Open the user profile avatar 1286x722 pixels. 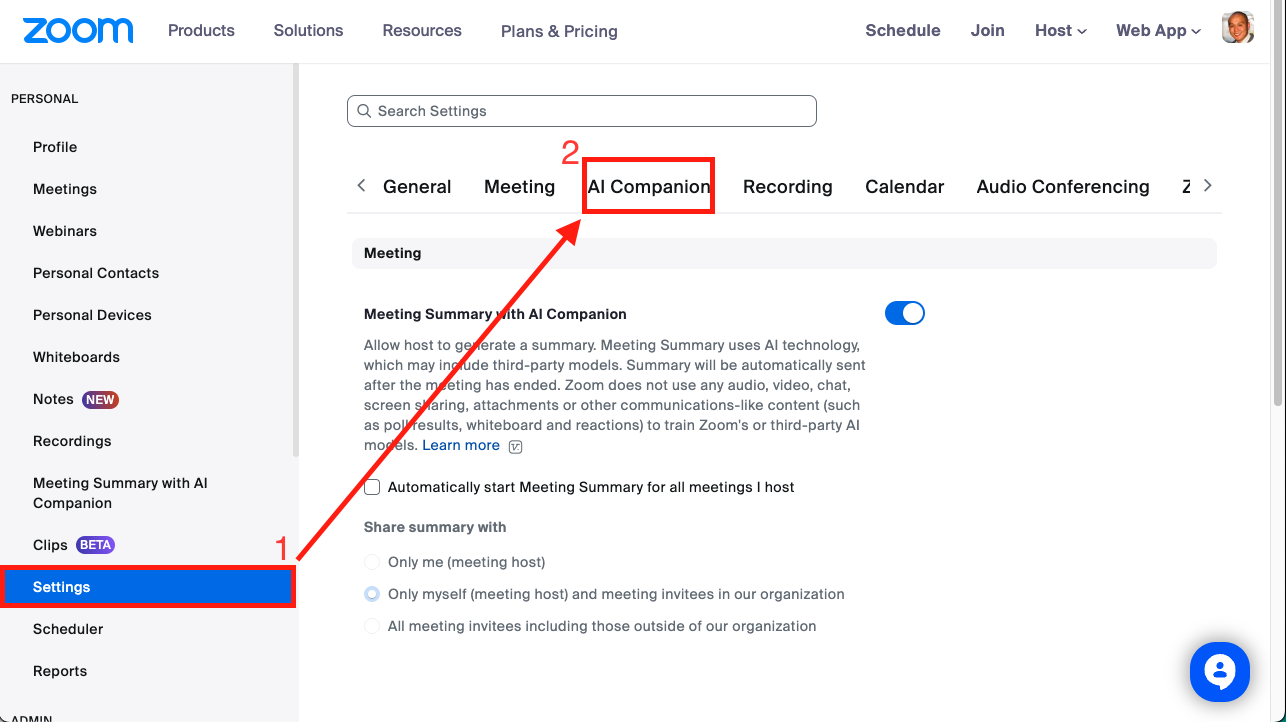click(1238, 29)
